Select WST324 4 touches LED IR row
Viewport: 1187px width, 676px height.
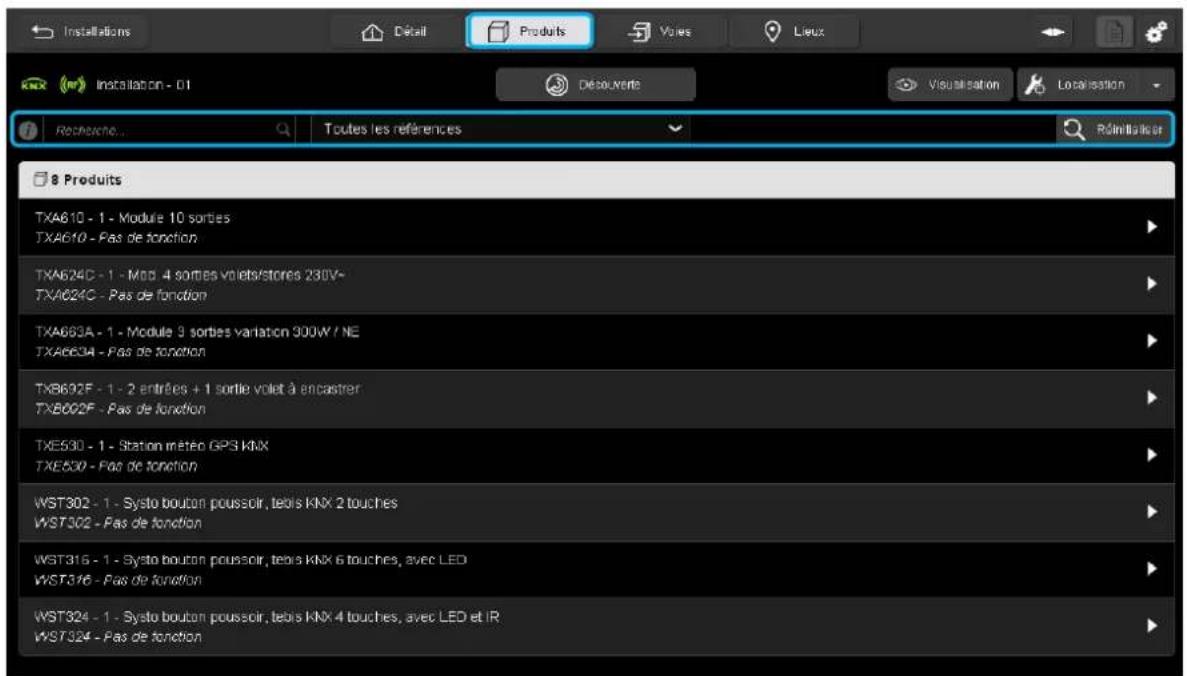(597, 627)
